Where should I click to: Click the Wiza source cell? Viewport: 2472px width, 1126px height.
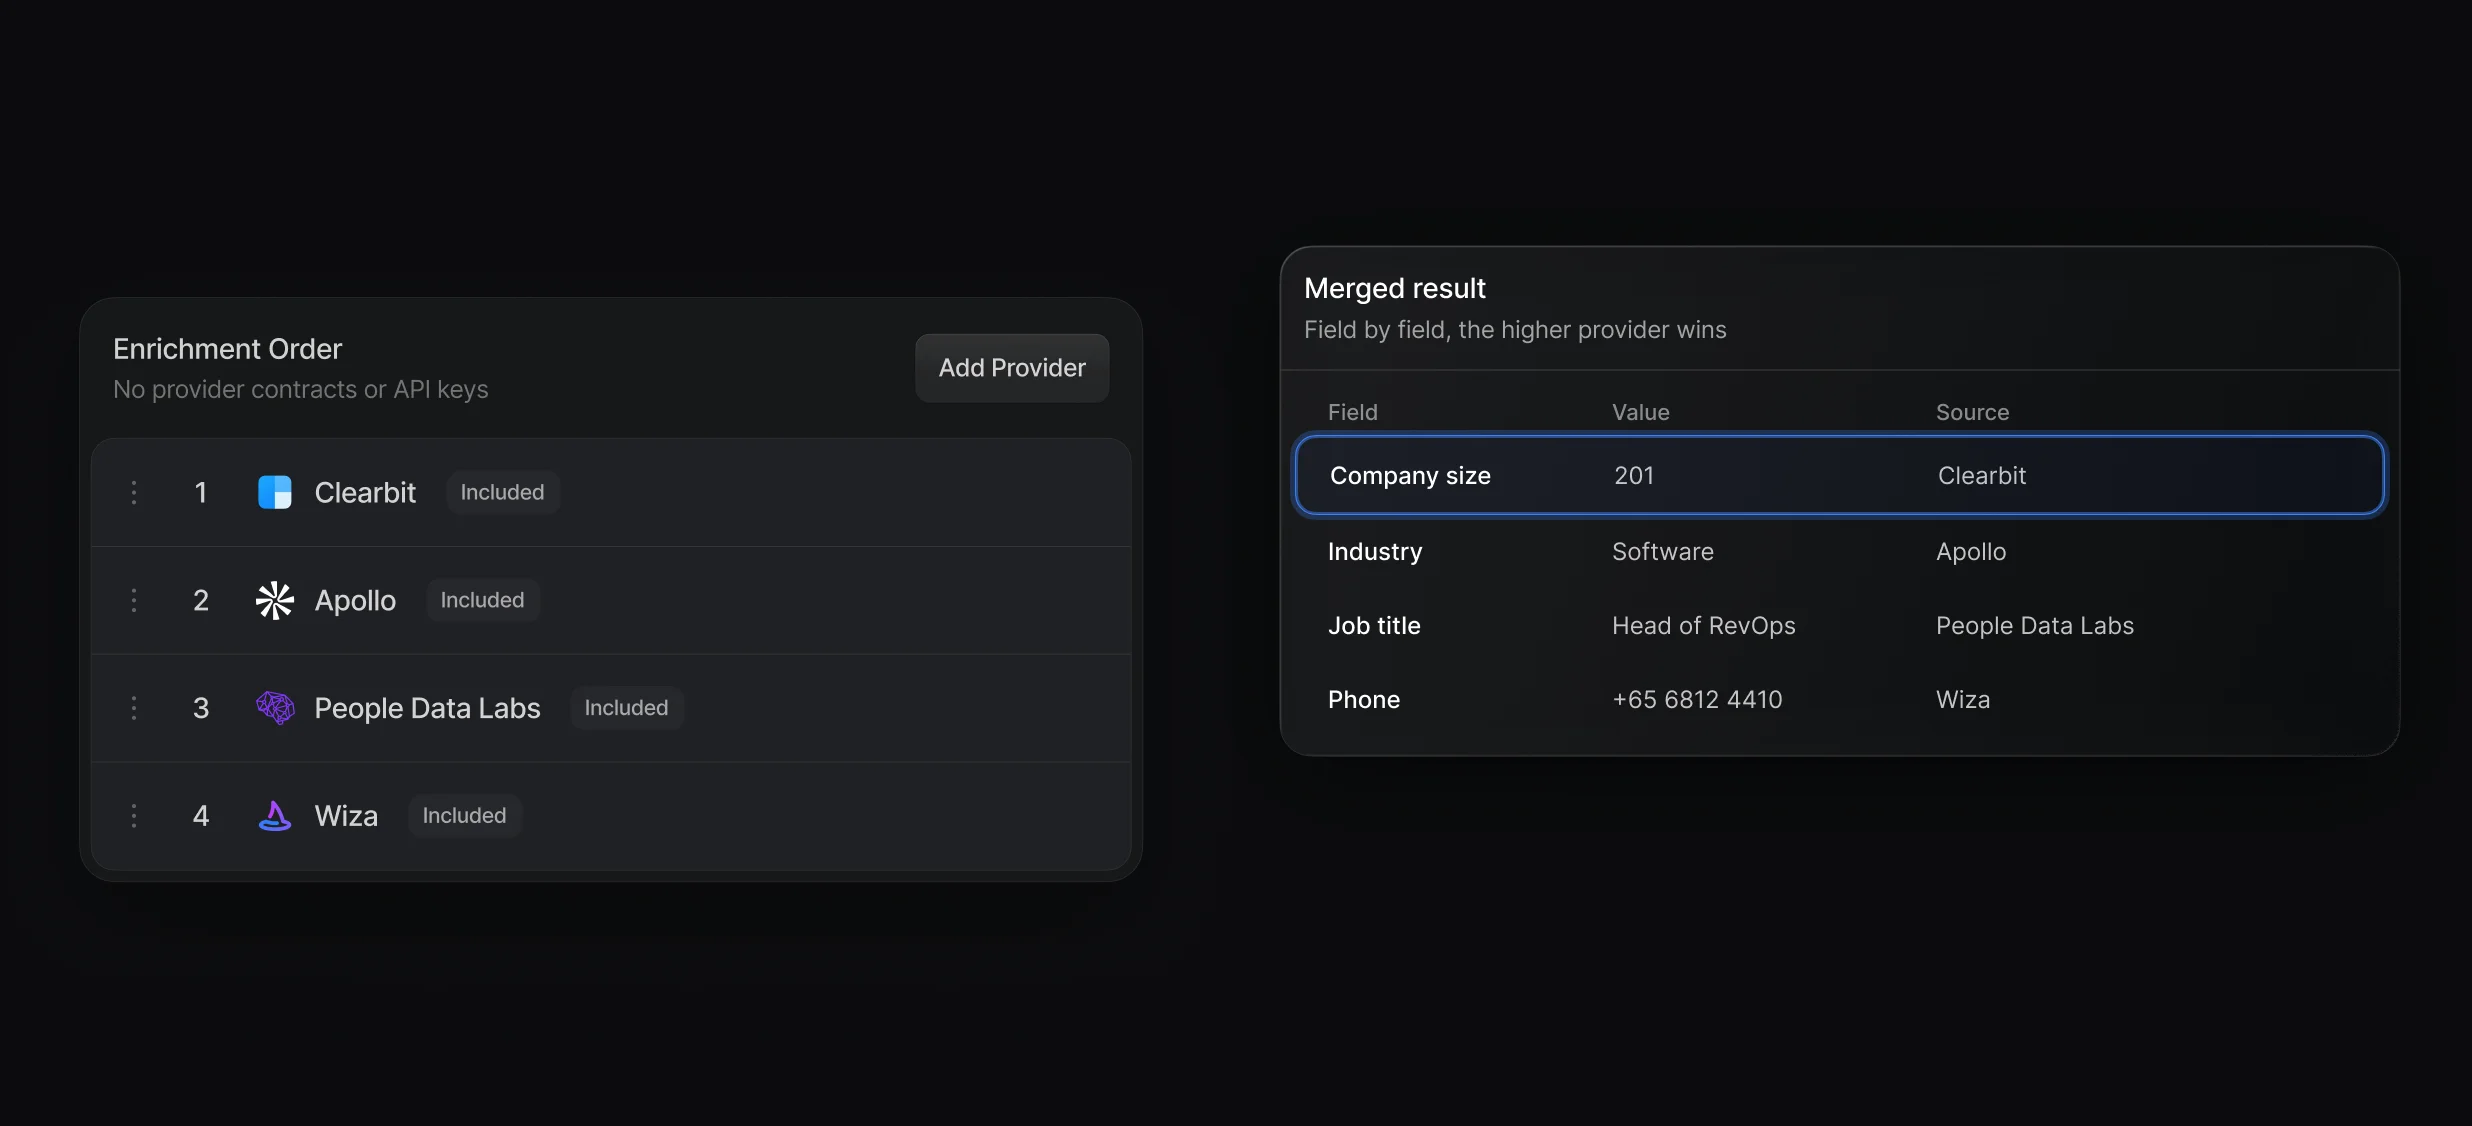tap(1962, 700)
